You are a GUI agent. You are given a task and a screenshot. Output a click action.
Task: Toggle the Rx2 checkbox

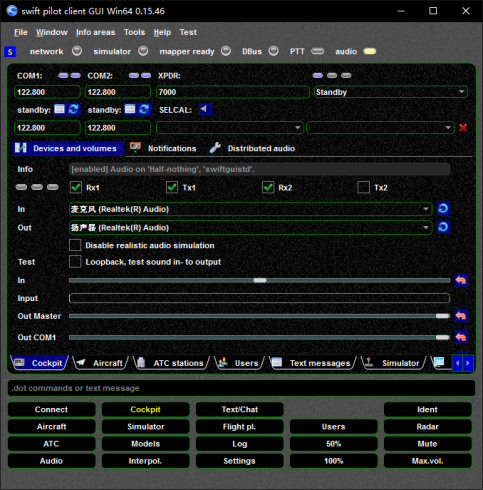268,187
